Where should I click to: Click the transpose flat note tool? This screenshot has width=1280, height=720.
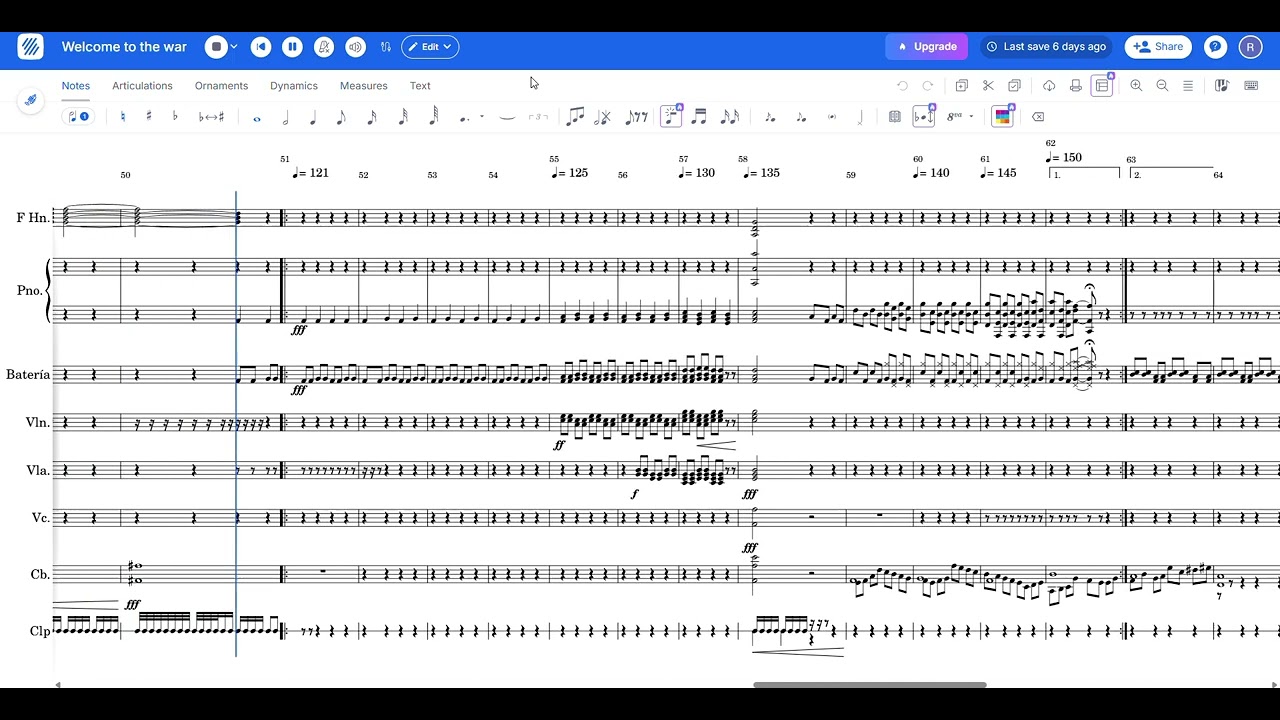(x=925, y=117)
